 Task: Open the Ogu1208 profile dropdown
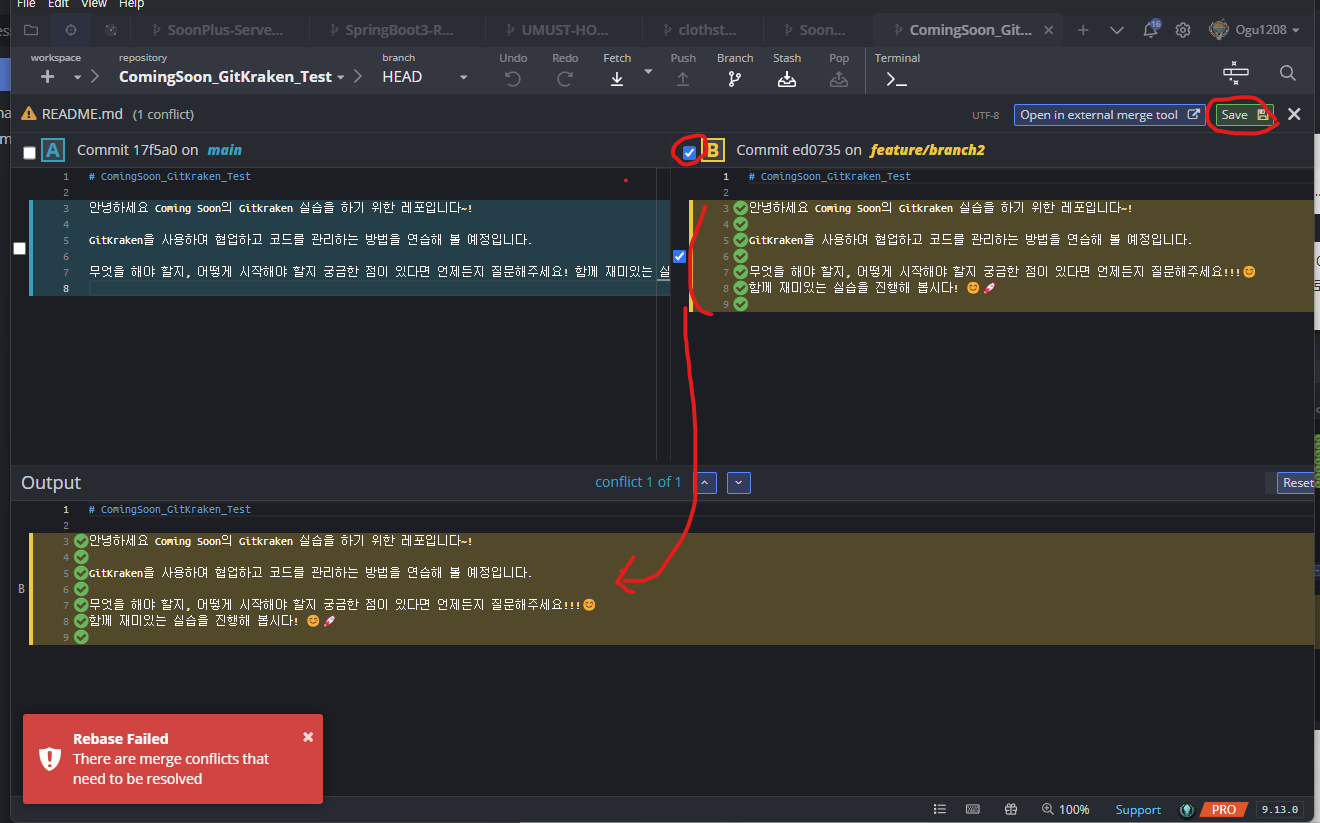point(1255,30)
